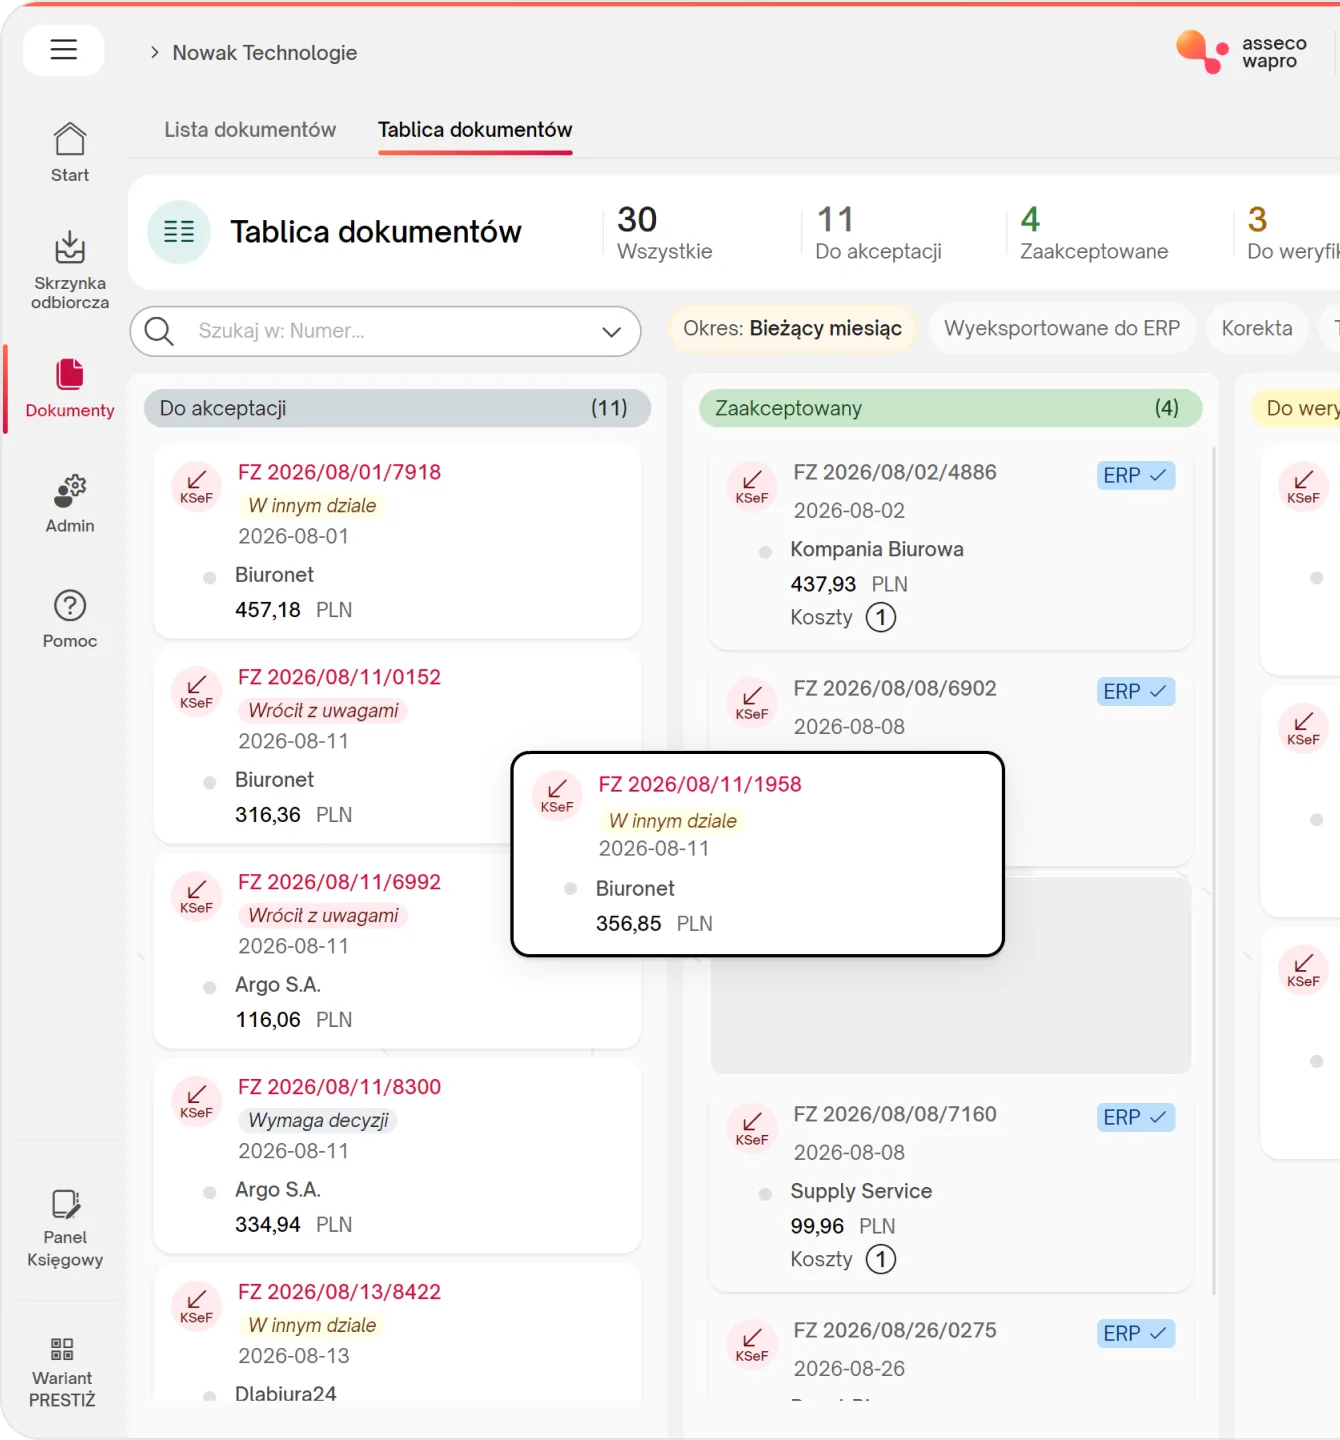Click Wrócił z uwagami tag on FZ 2026/08/11/0152

point(323,710)
